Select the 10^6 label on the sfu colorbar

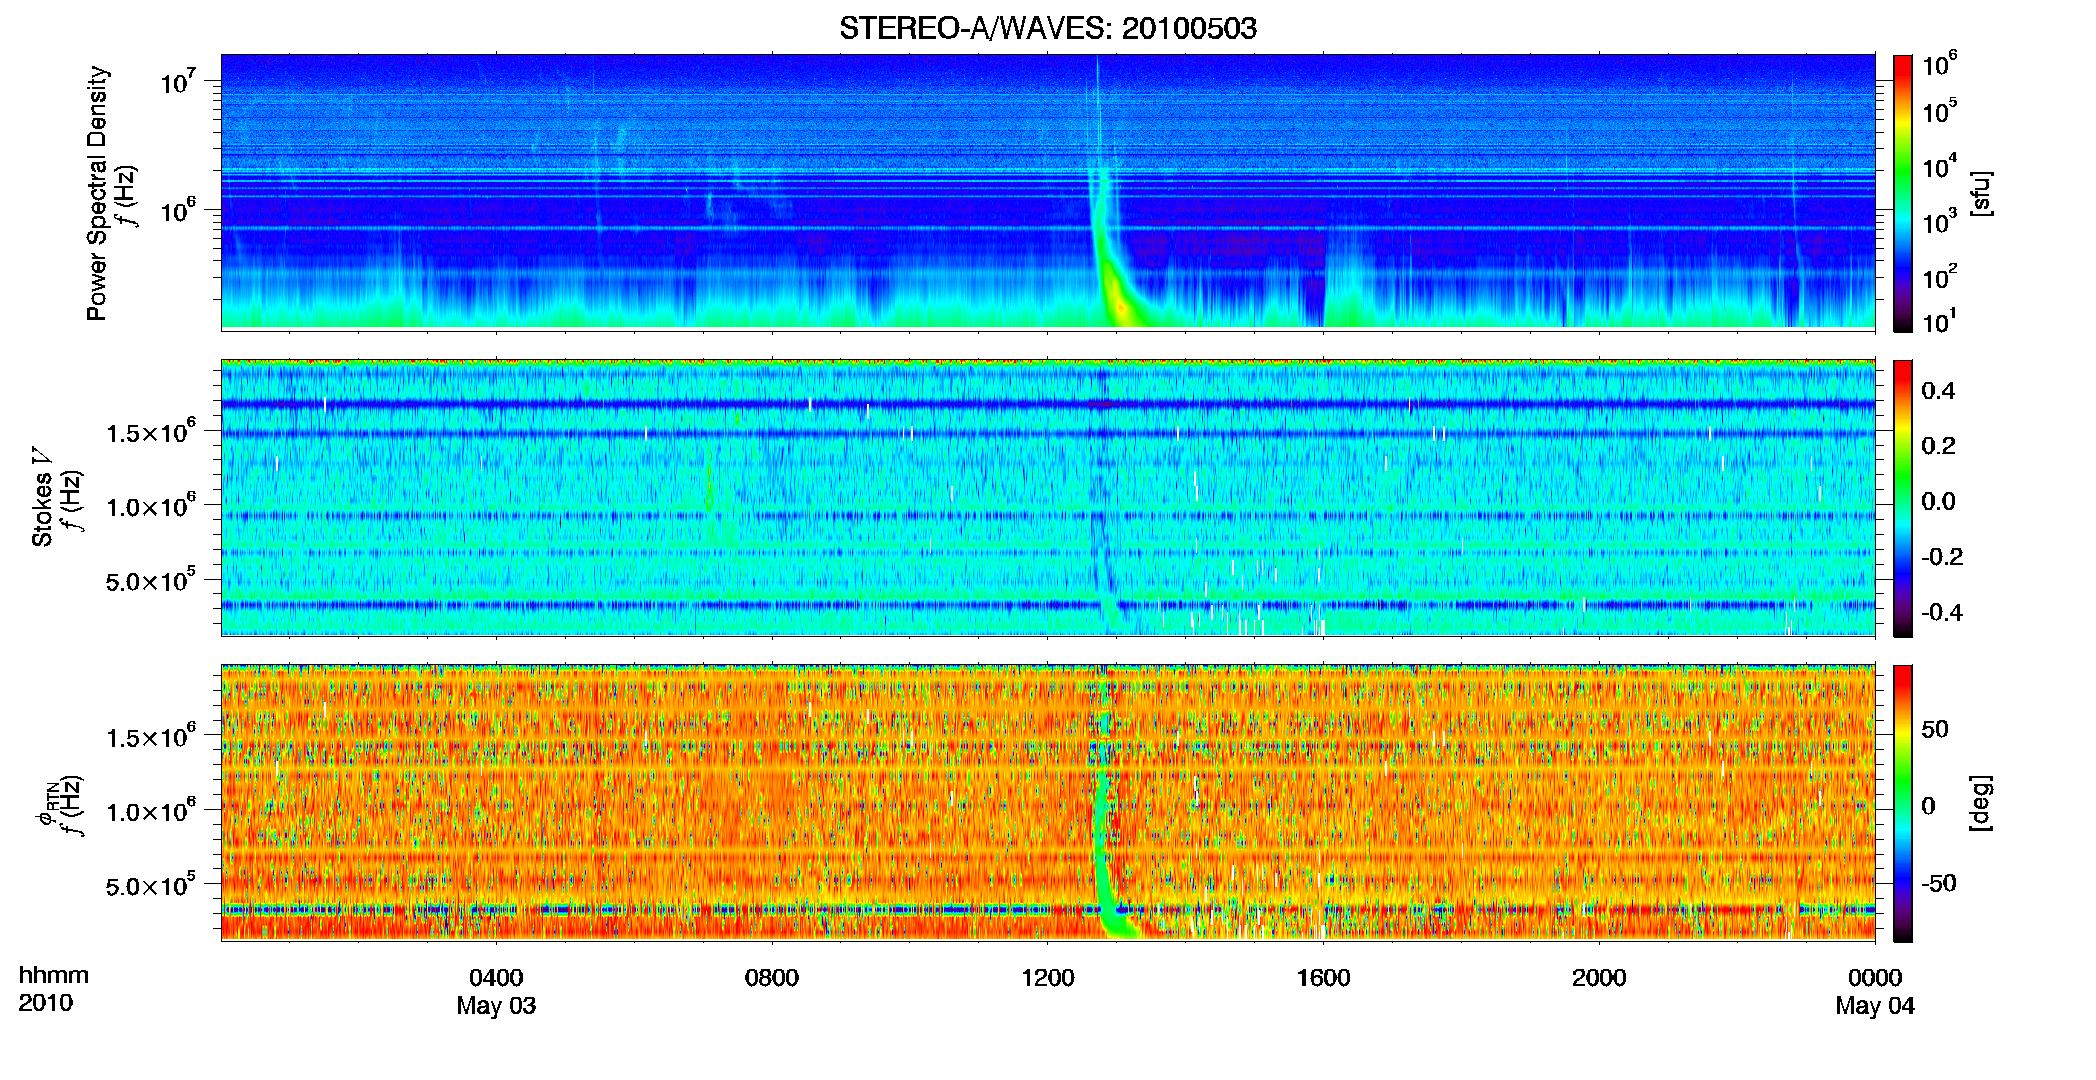click(1939, 65)
